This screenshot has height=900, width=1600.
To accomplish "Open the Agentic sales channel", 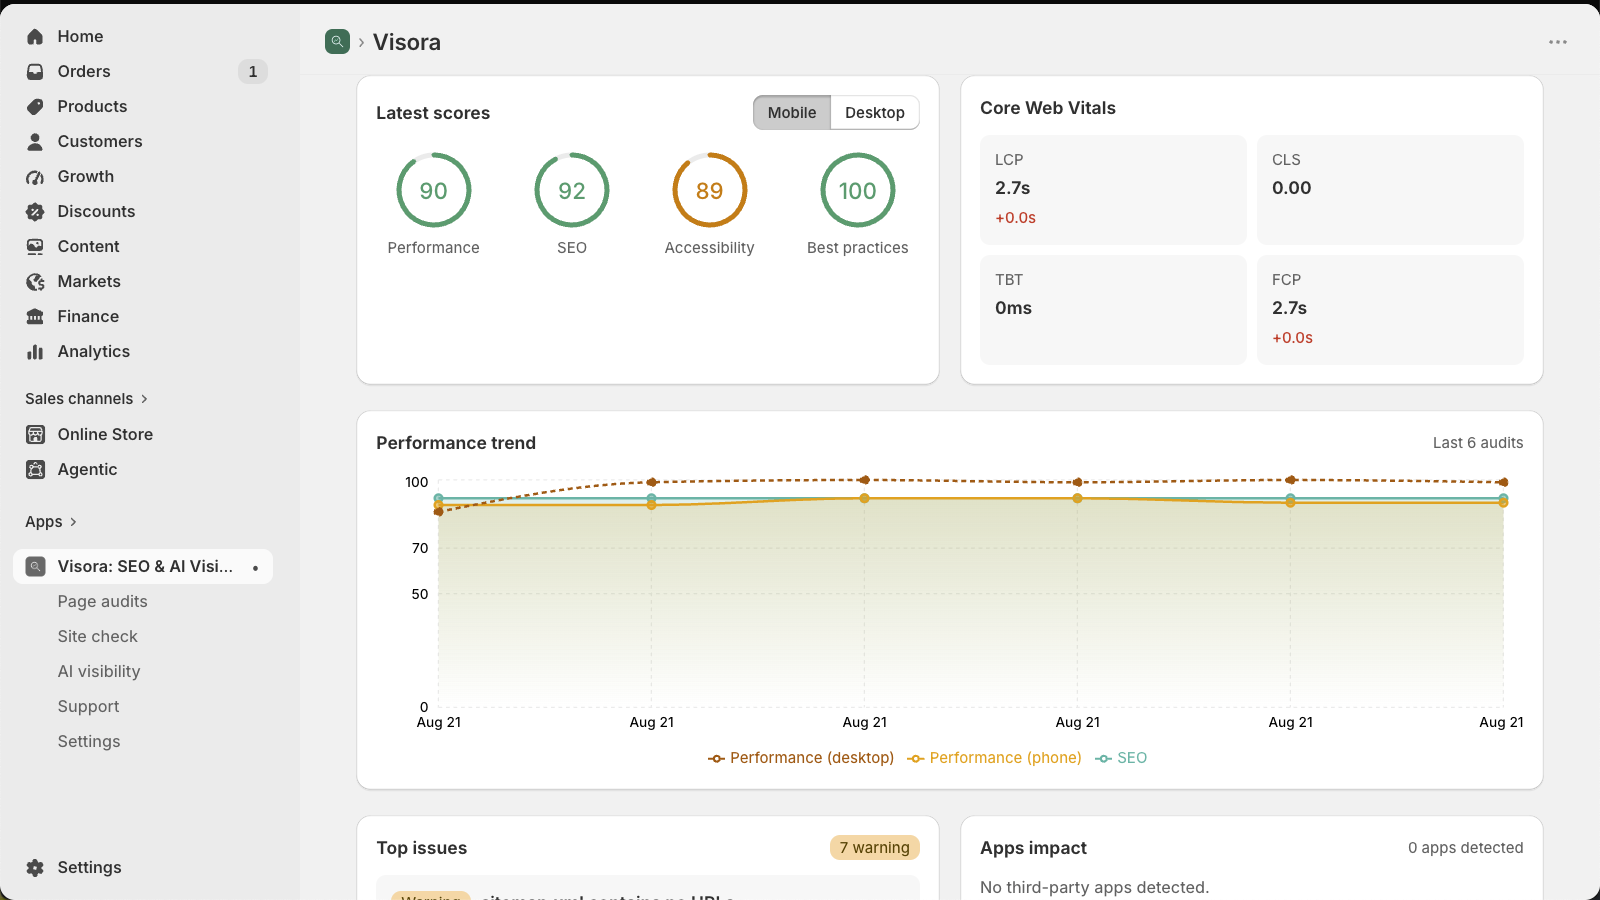I will pyautogui.click(x=87, y=470).
